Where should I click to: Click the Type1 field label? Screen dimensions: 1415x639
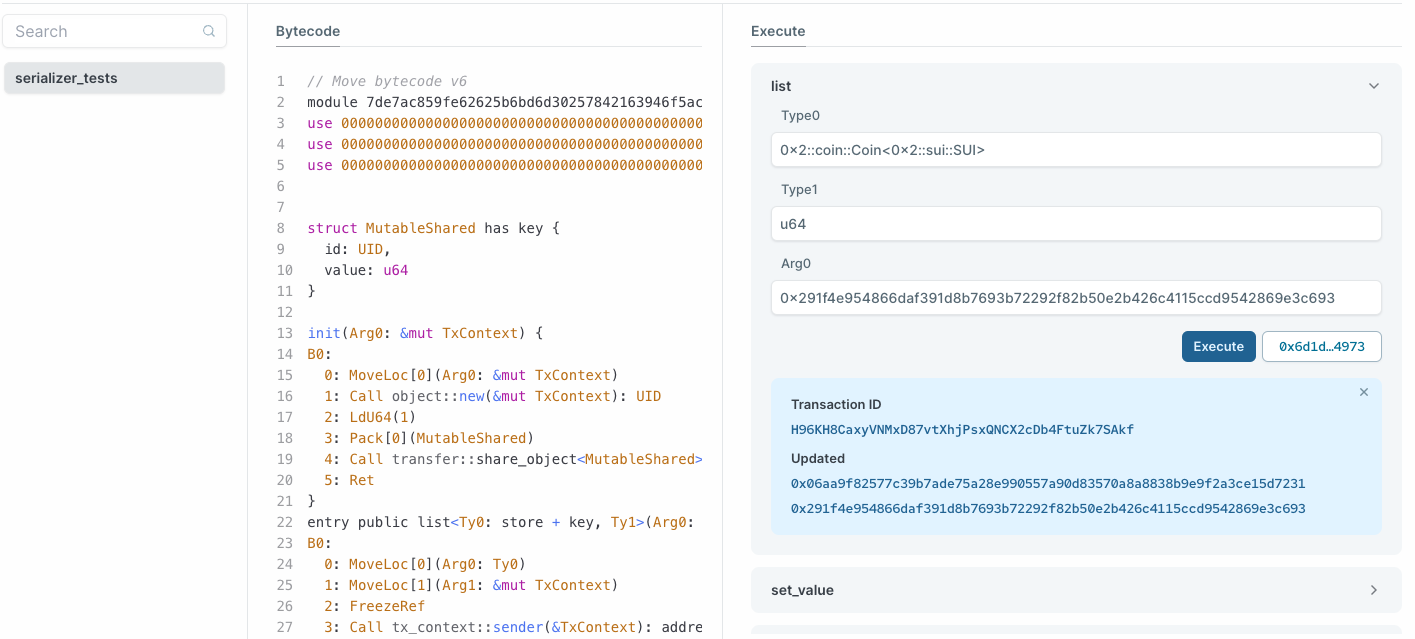(800, 190)
